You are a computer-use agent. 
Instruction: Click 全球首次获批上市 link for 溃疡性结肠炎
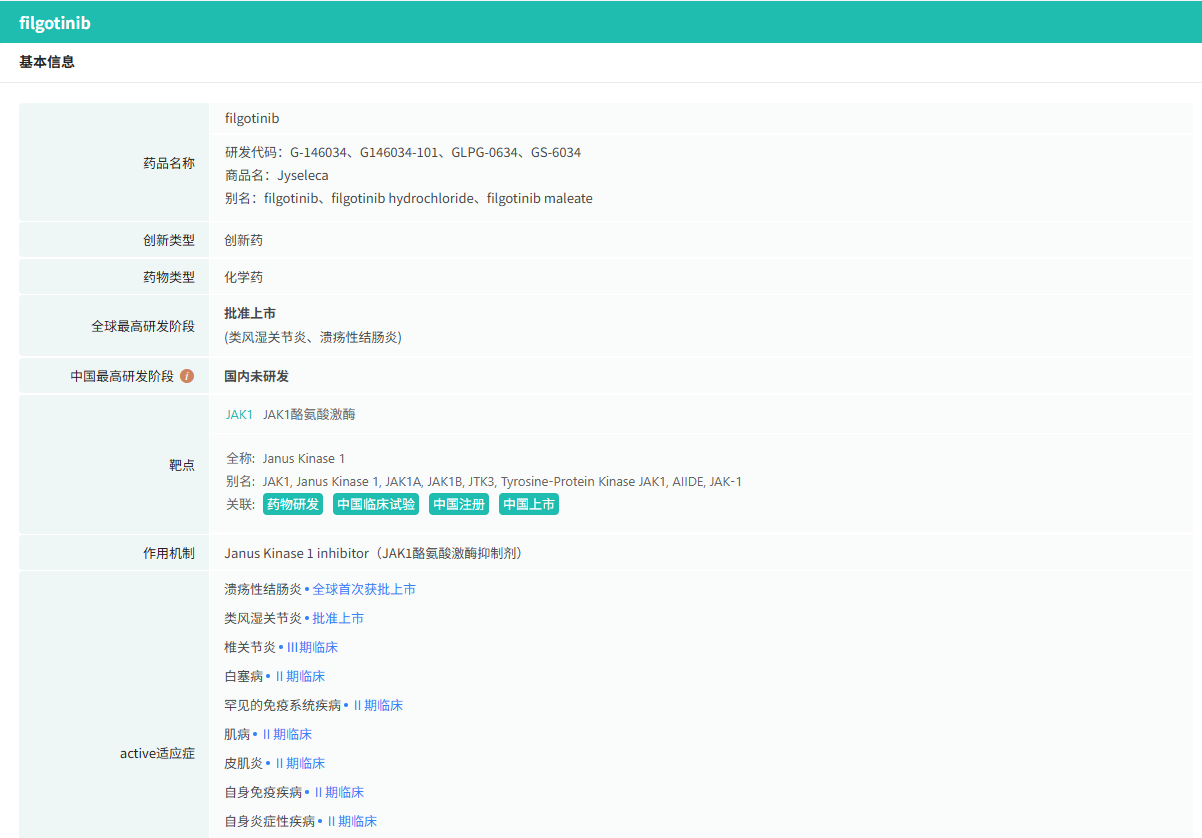tap(364, 590)
